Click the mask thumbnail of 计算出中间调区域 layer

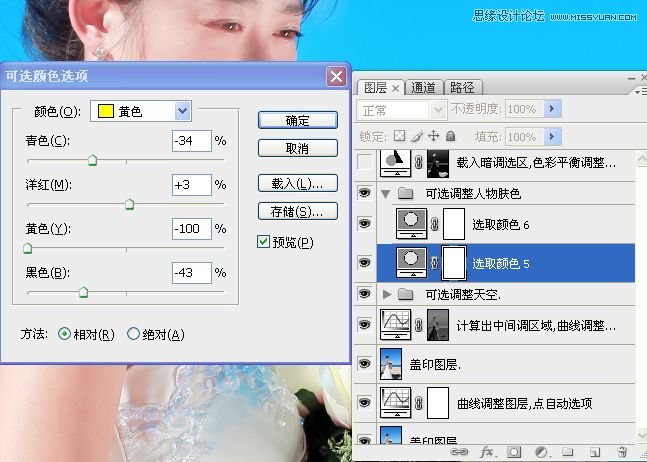click(438, 325)
